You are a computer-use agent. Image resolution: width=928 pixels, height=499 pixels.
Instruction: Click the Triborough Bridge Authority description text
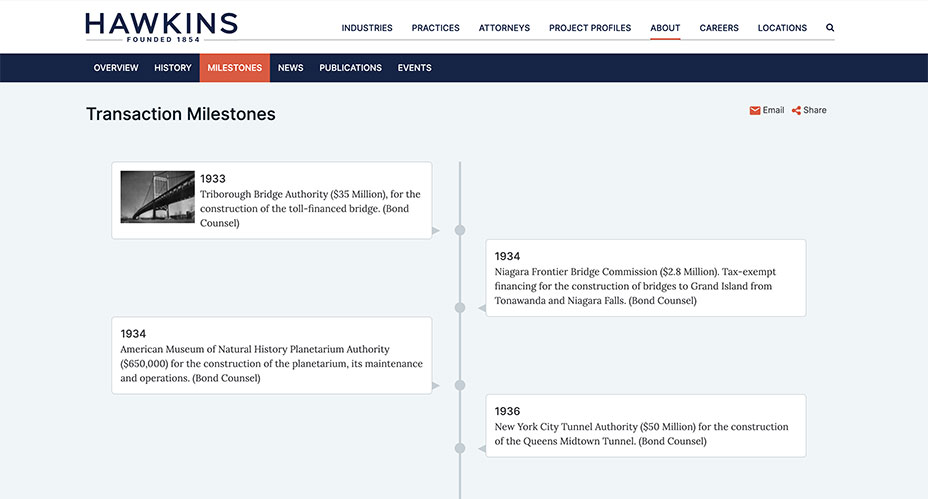[x=310, y=208]
